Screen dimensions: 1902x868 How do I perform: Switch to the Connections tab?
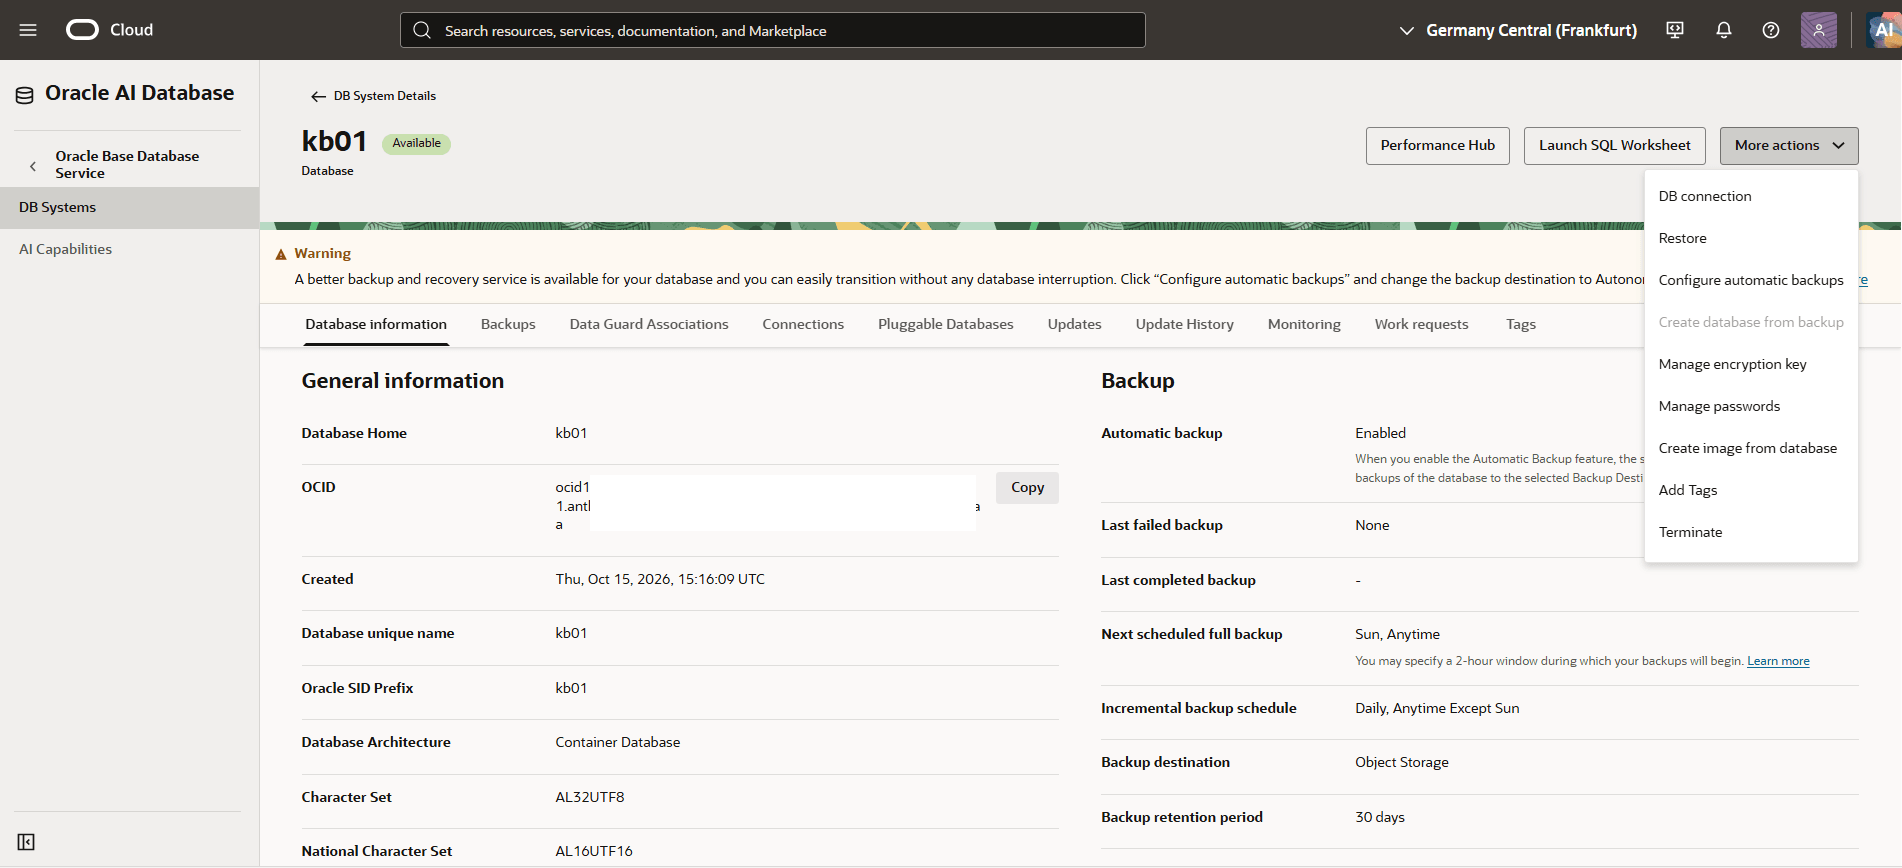pos(803,324)
